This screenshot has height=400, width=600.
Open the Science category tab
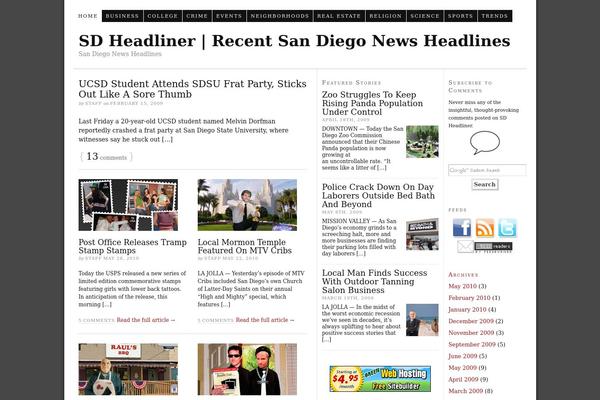(x=425, y=16)
